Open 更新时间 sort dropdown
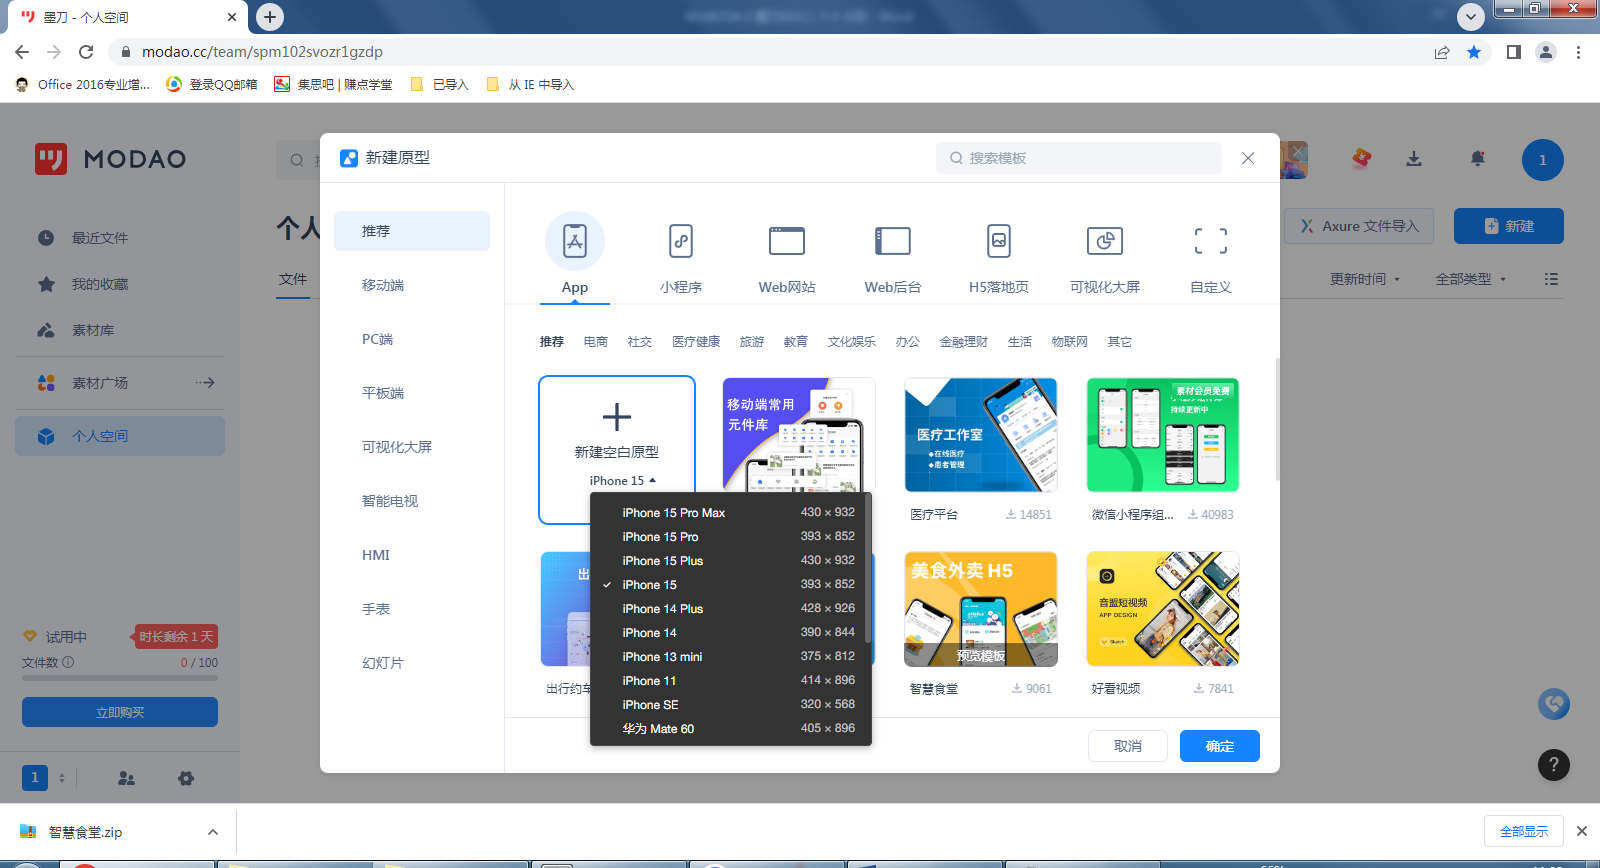The height and width of the screenshot is (868, 1600). pos(1364,279)
